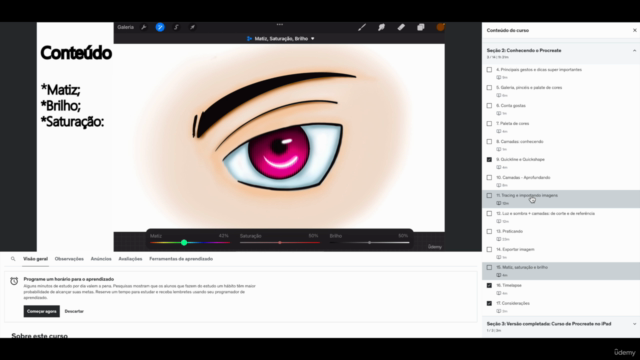This screenshot has height=360, width=640.
Task: Click the Descartar link
Action: point(74,311)
